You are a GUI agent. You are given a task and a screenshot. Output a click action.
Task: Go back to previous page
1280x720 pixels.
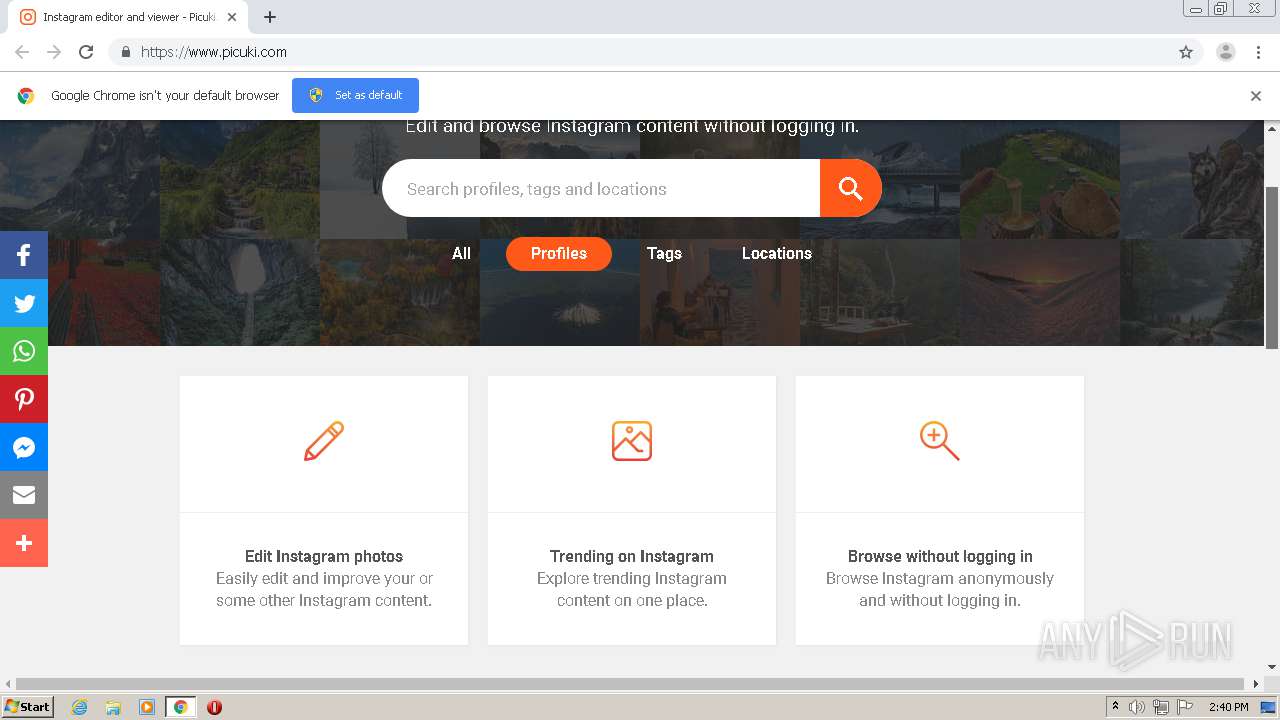[x=22, y=52]
